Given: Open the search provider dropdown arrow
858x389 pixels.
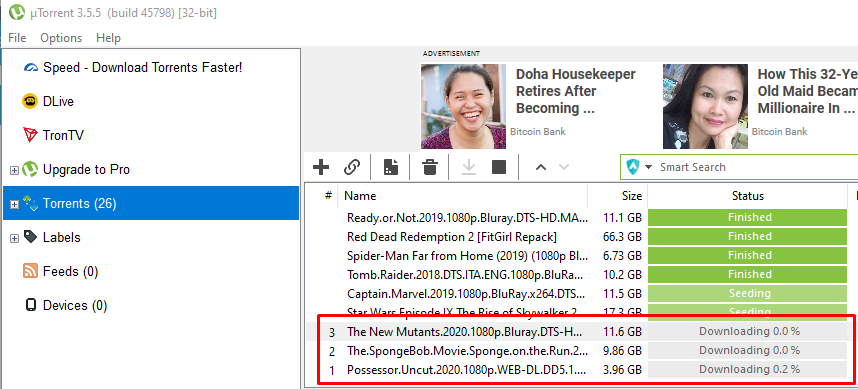Looking at the screenshot, I should coord(648,167).
